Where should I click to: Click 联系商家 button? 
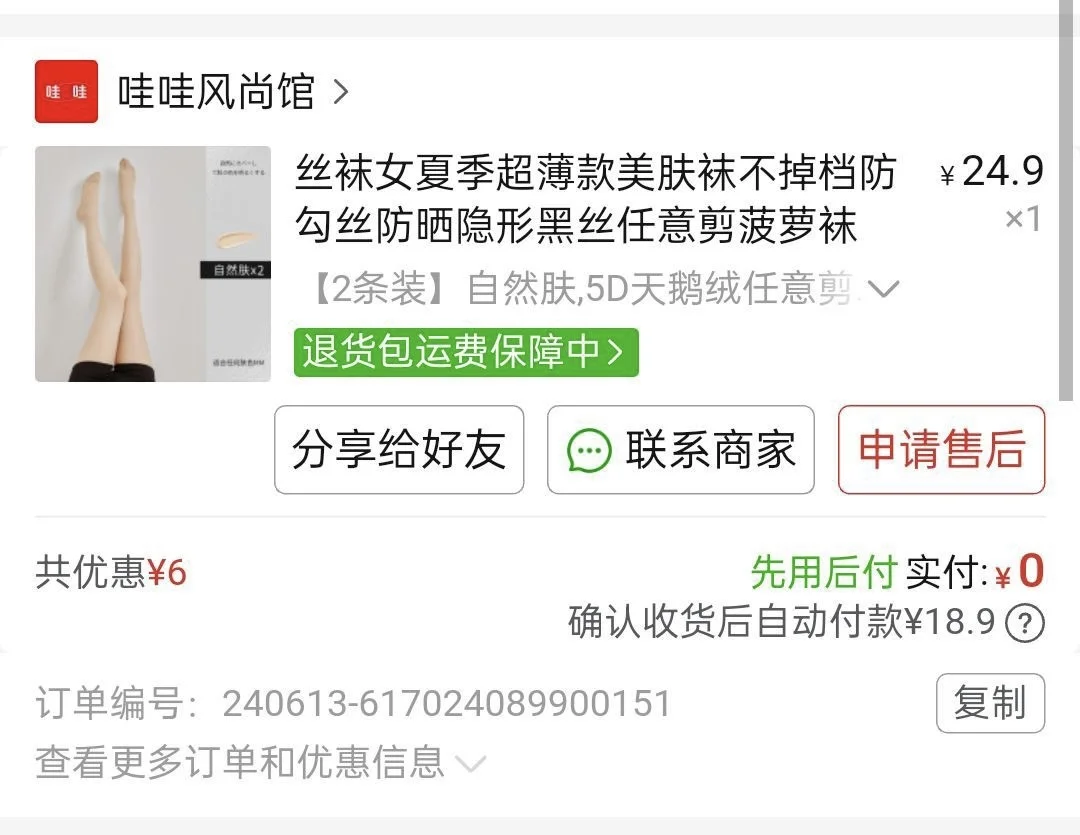click(x=681, y=449)
